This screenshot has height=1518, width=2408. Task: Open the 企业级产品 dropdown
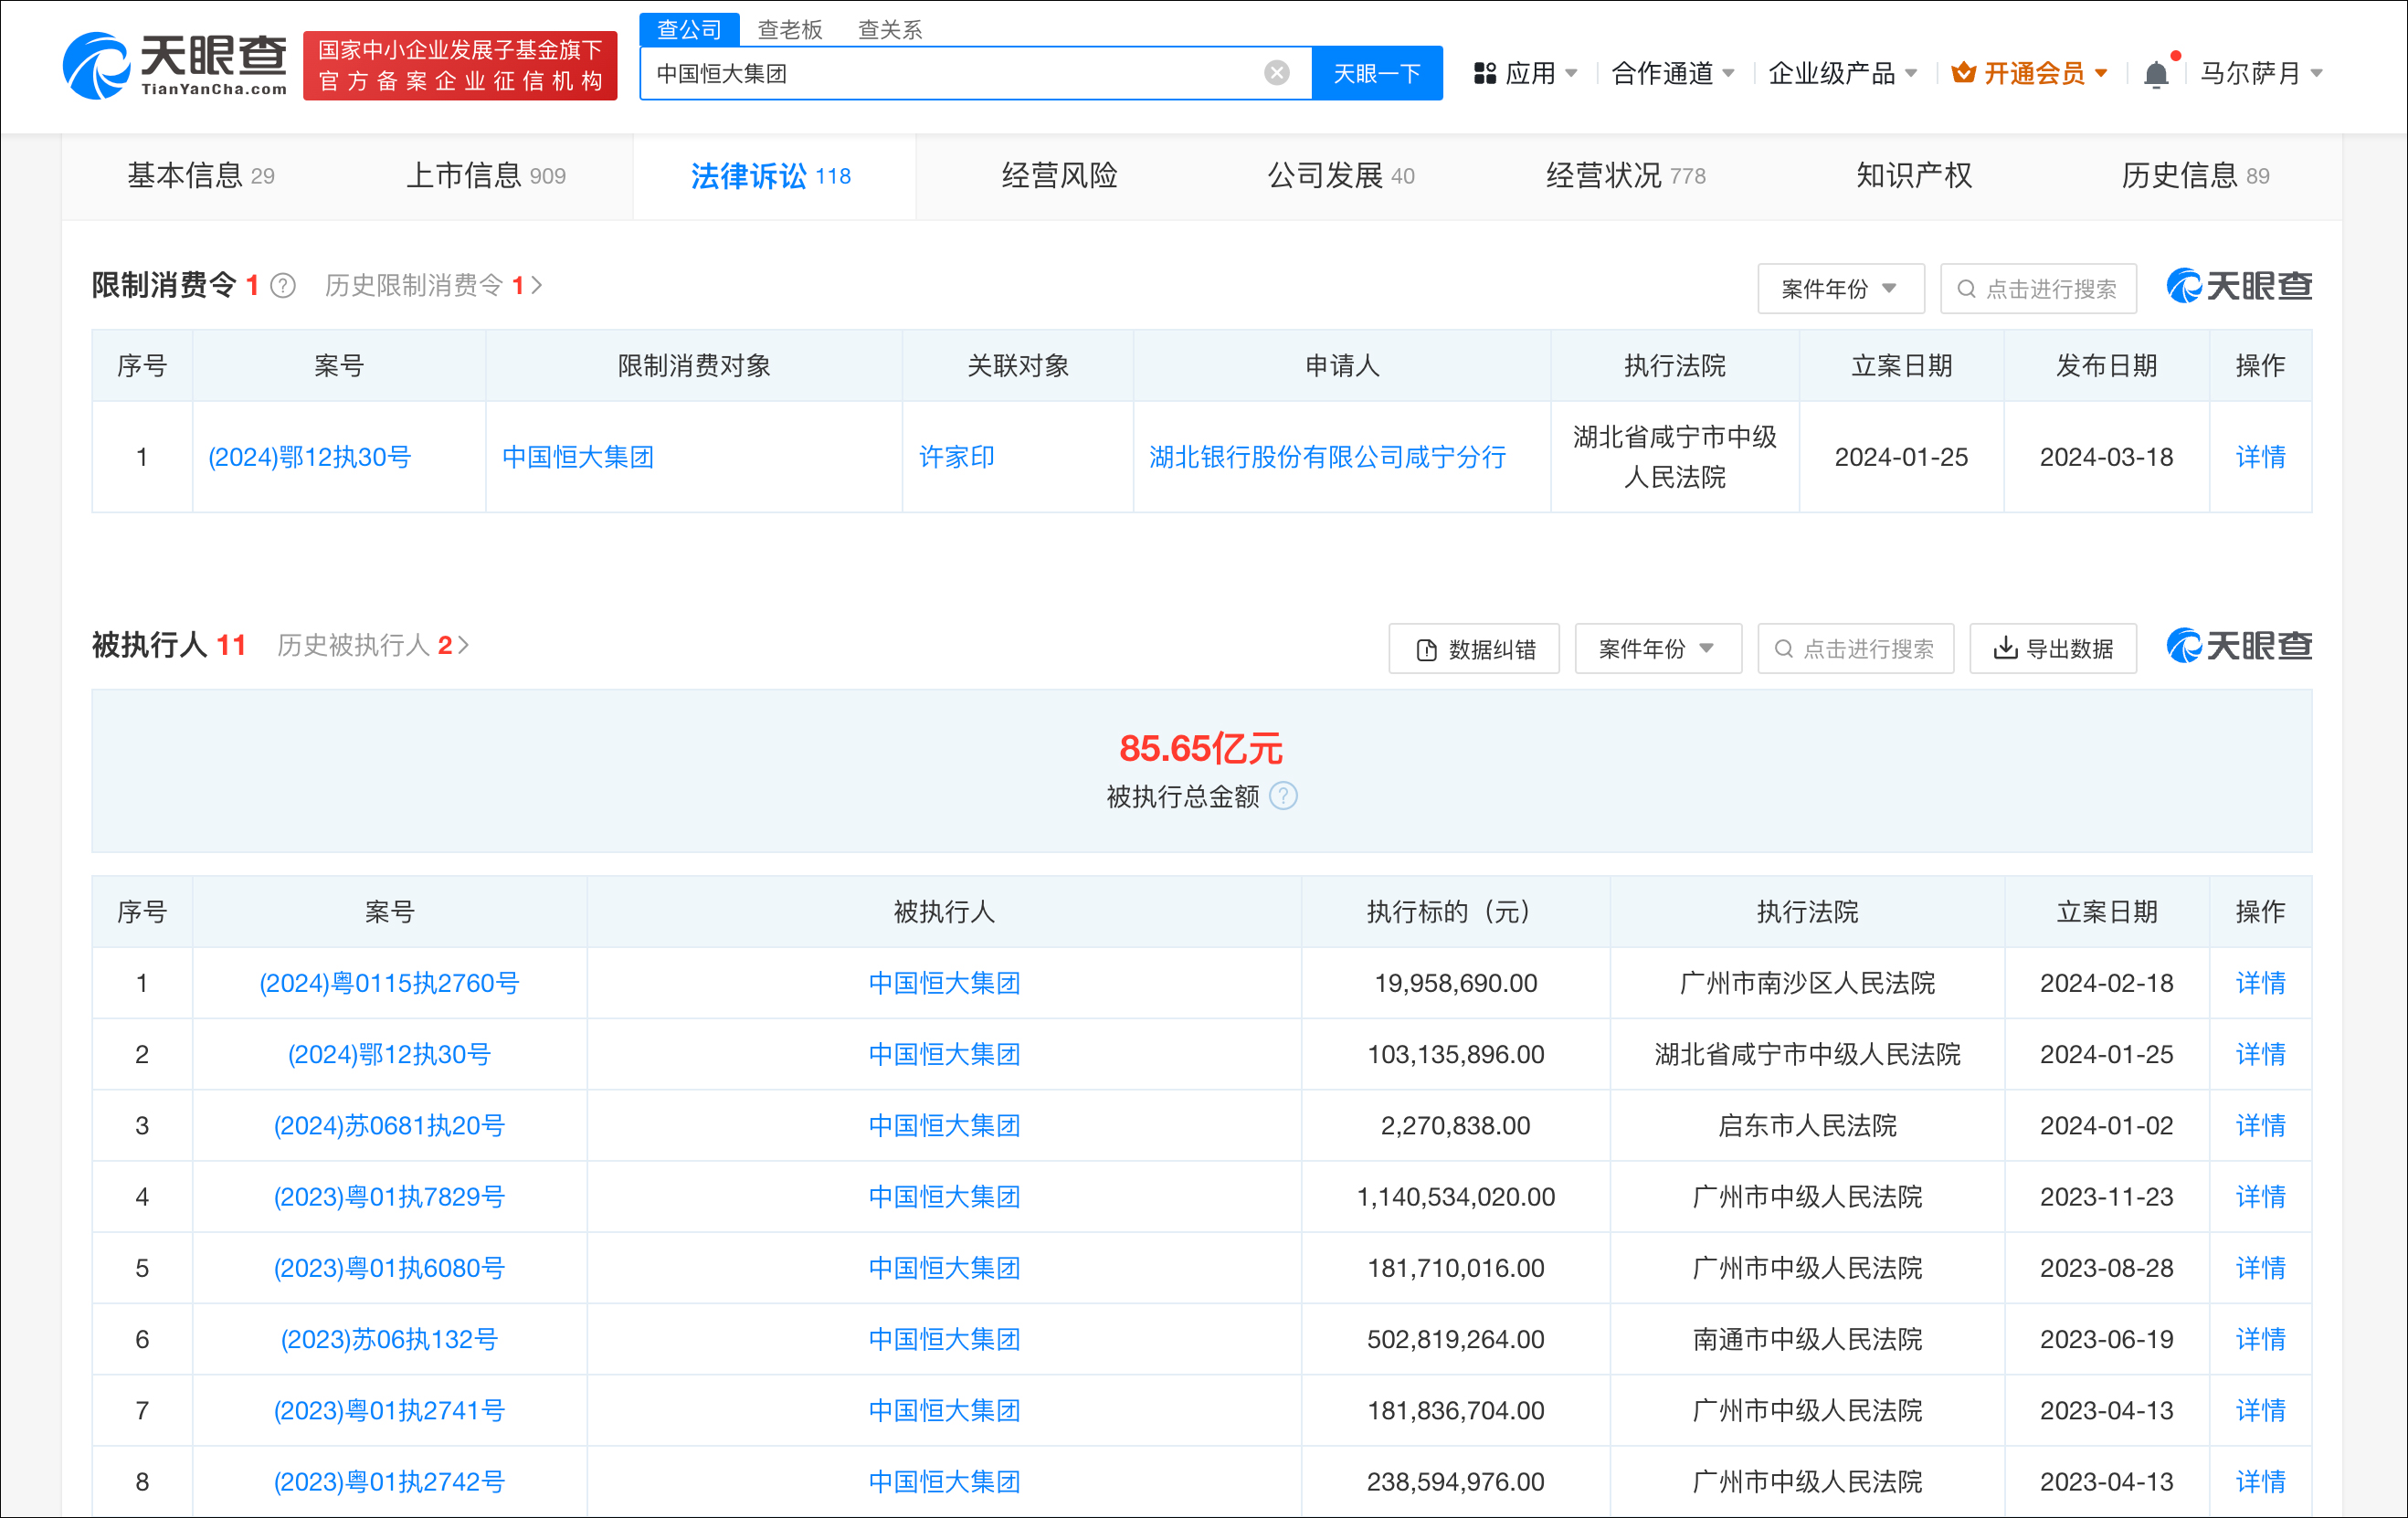click(x=1842, y=73)
